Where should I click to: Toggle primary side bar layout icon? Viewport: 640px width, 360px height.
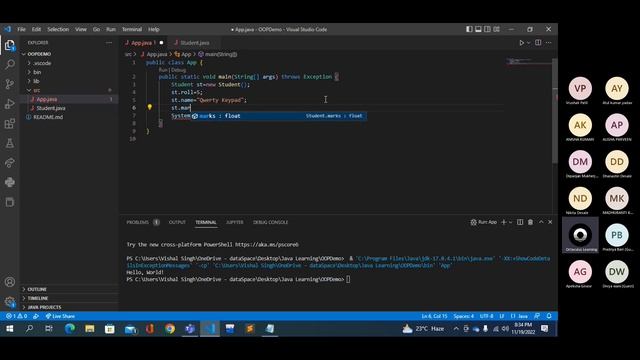coord(469,29)
